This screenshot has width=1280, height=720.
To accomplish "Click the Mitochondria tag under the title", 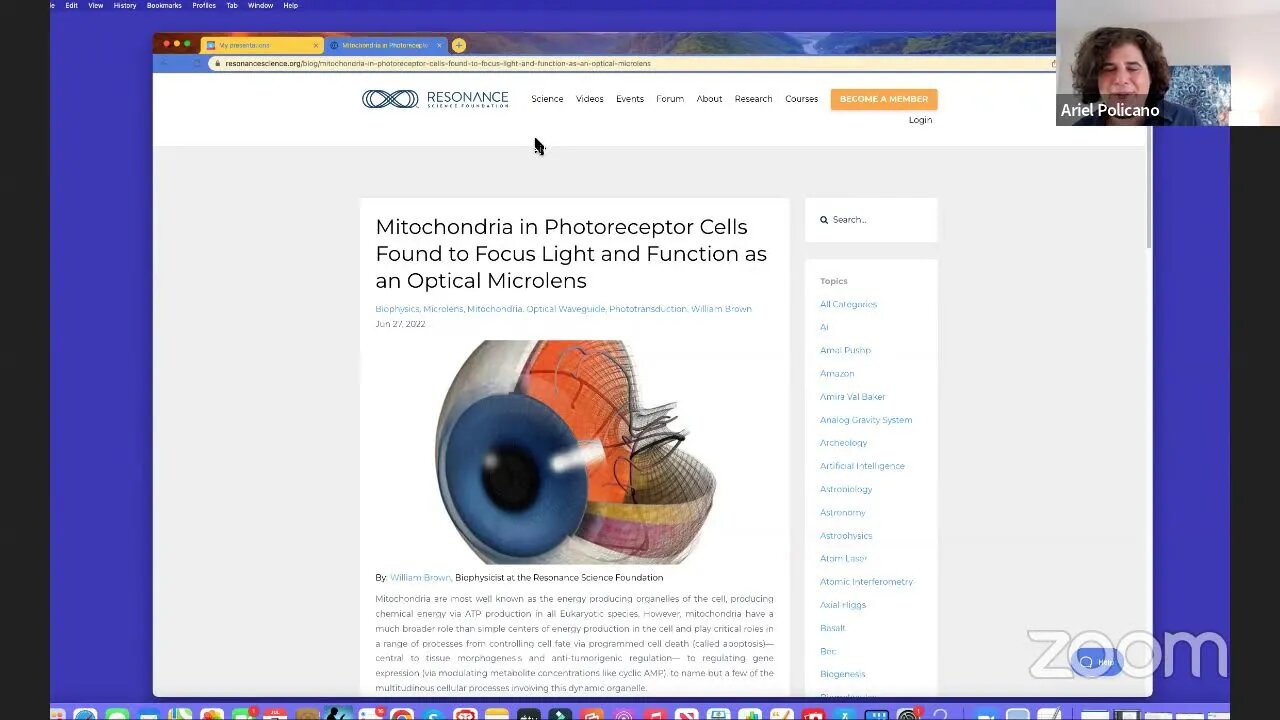I will click(494, 309).
